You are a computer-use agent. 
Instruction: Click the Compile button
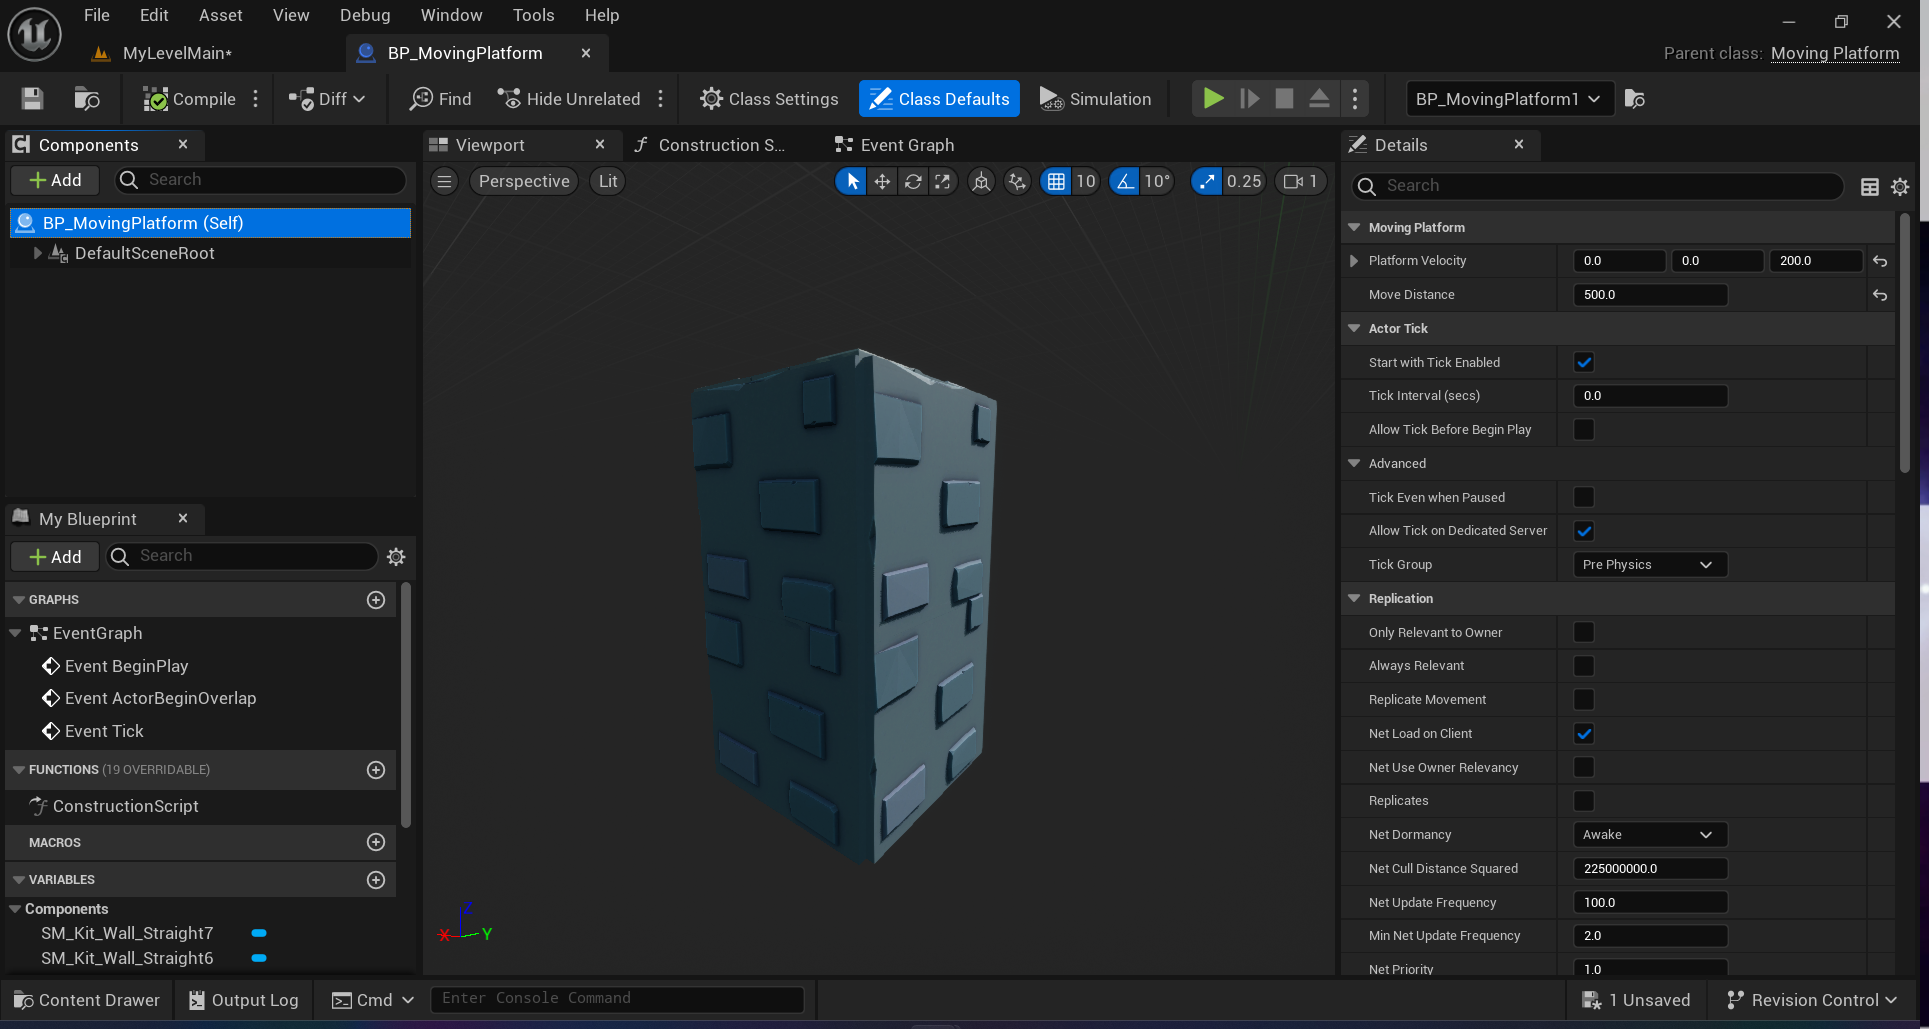(x=190, y=99)
